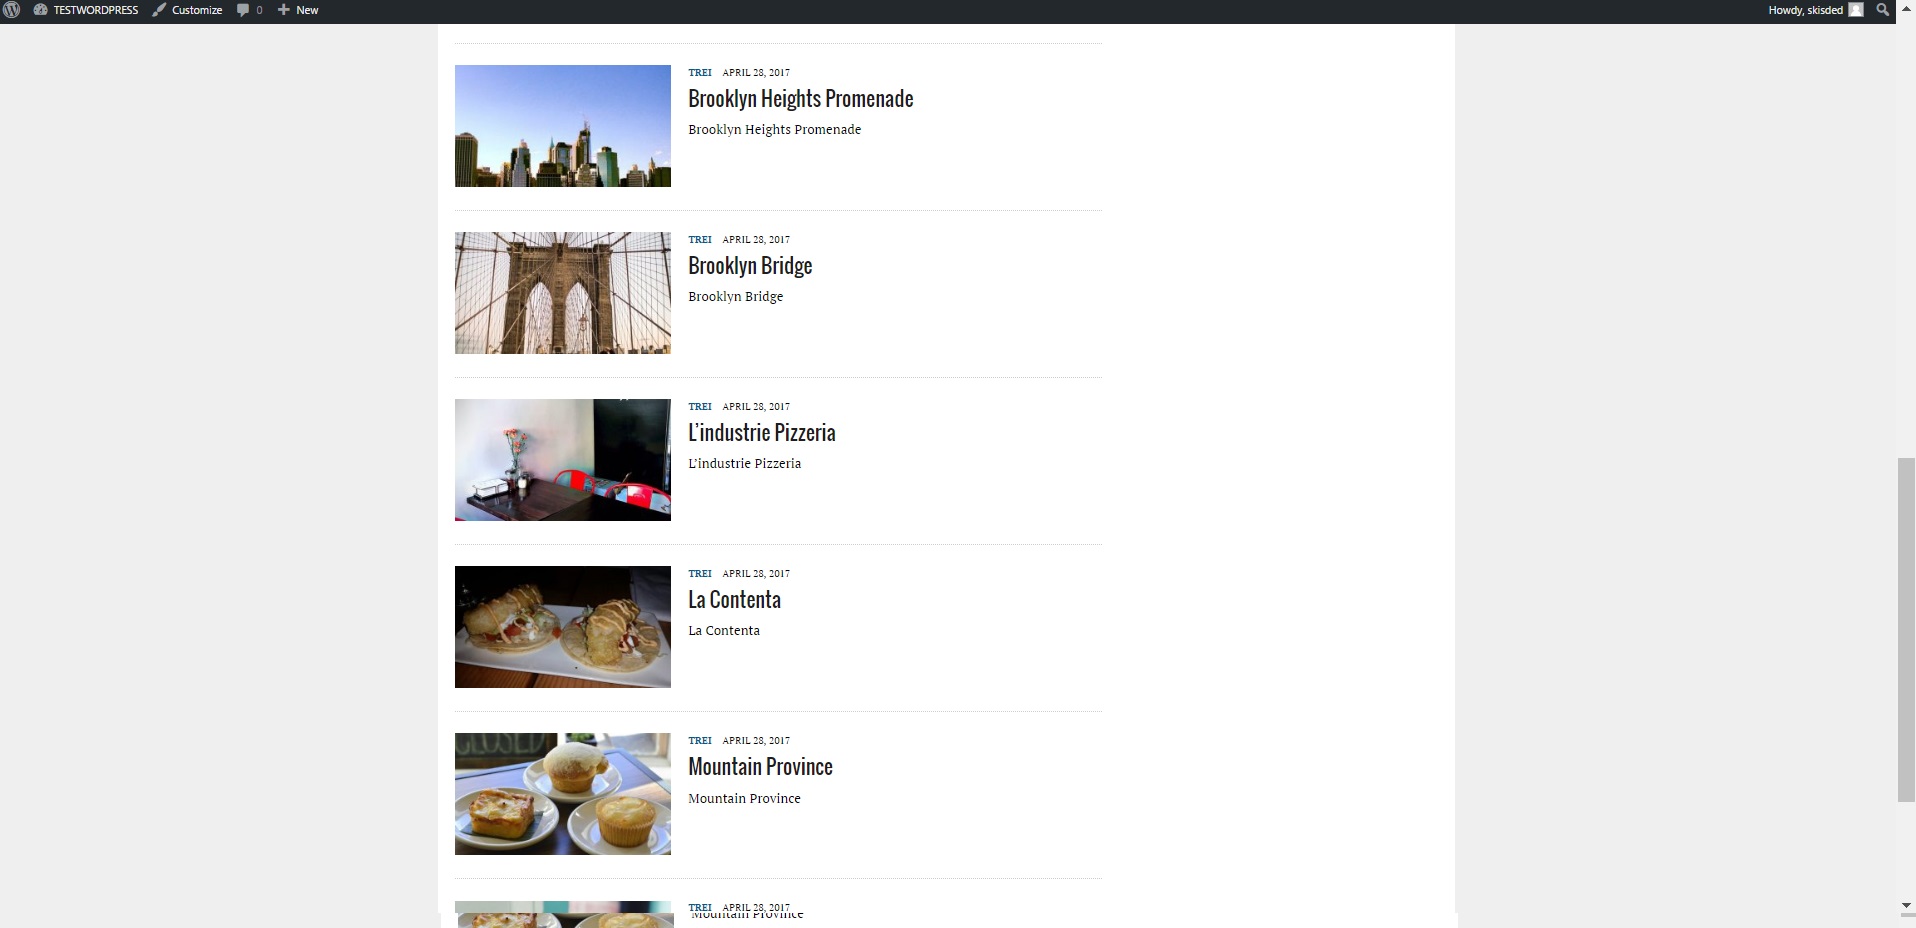Click the date above La Contenta
Image resolution: width=1916 pixels, height=928 pixels.
pos(756,574)
